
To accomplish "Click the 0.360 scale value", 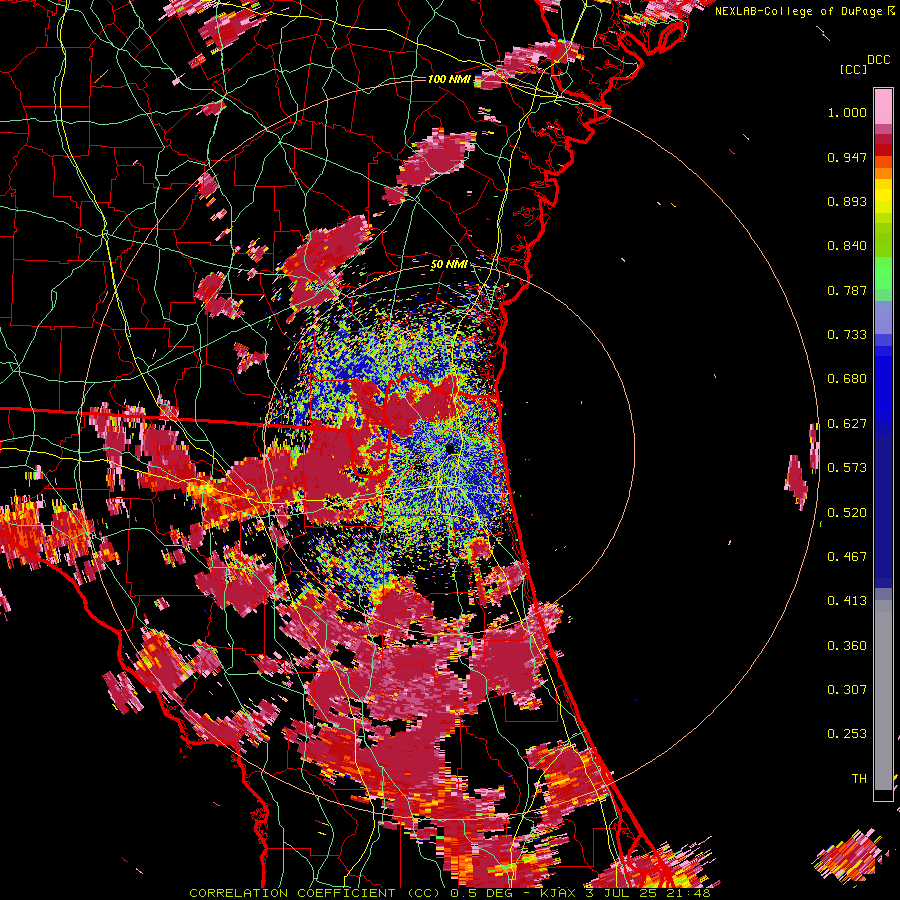I will pyautogui.click(x=847, y=646).
